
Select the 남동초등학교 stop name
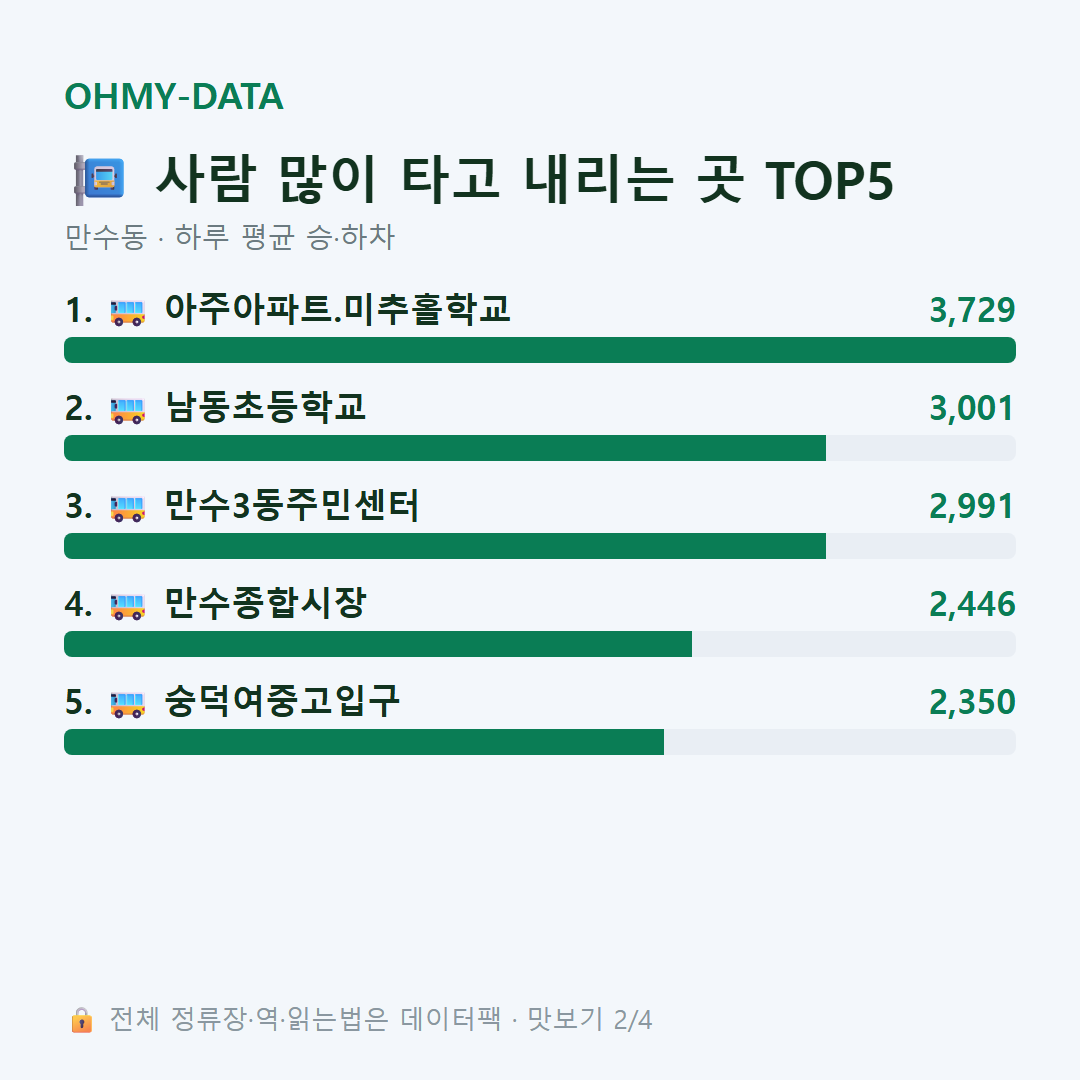point(265,407)
